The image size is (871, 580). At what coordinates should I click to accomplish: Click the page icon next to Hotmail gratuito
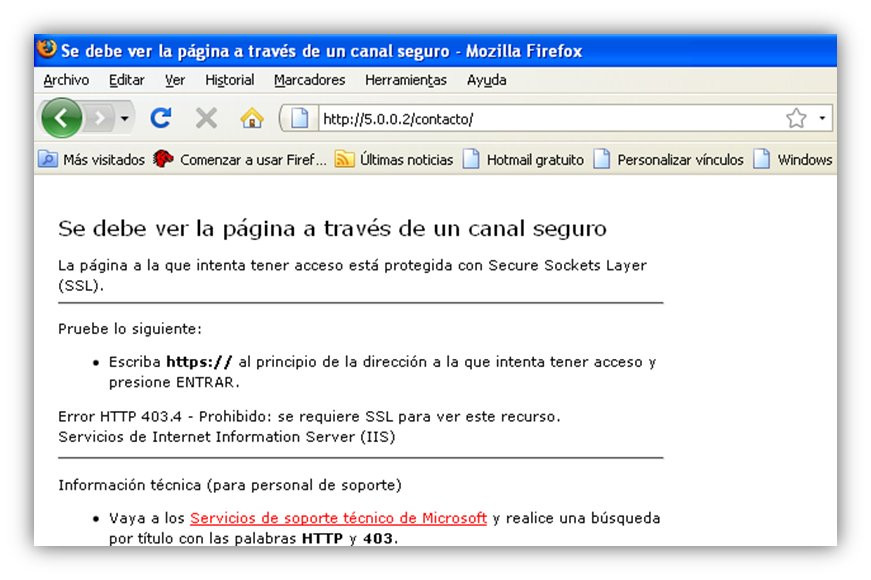click(x=472, y=159)
